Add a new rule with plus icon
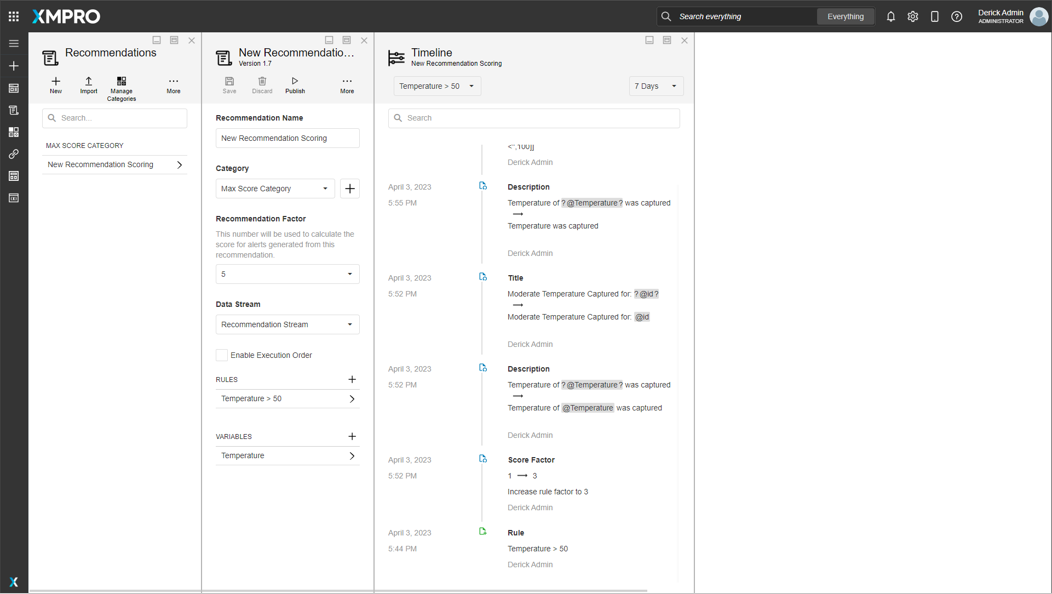Viewport: 1052px width, 594px height. coord(352,380)
